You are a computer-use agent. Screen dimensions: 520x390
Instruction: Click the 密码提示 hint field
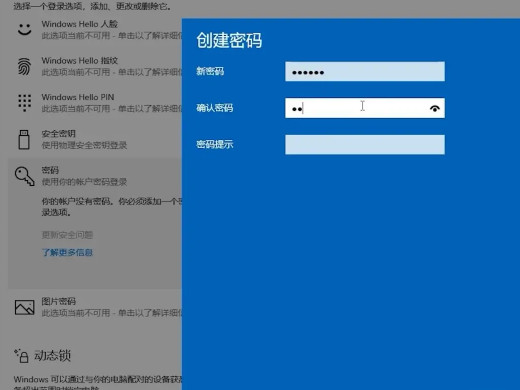click(365, 145)
